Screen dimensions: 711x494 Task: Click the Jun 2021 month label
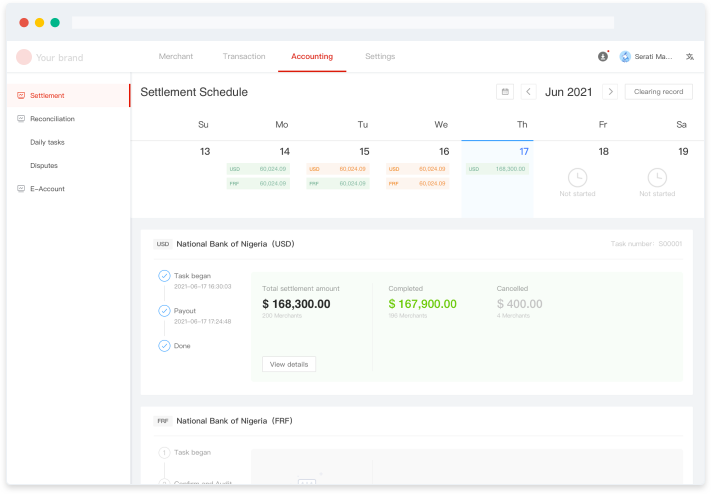[x=569, y=92]
